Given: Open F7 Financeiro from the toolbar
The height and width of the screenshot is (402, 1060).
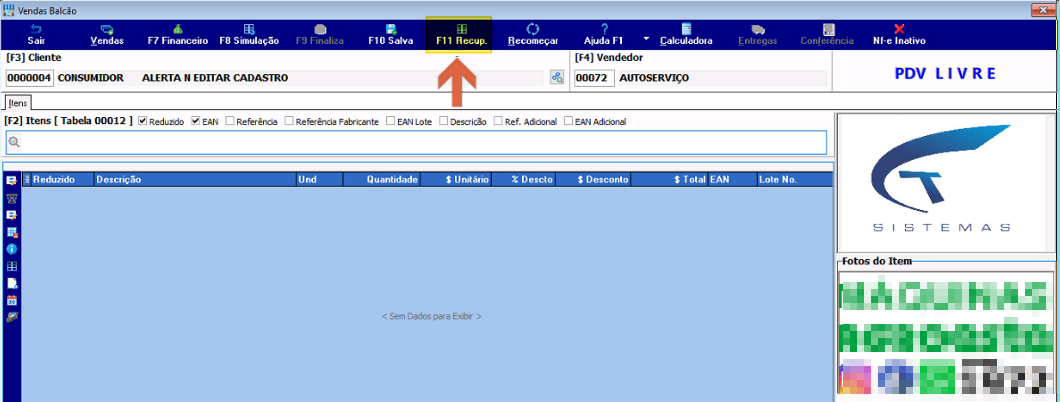Looking at the screenshot, I should click(178, 35).
